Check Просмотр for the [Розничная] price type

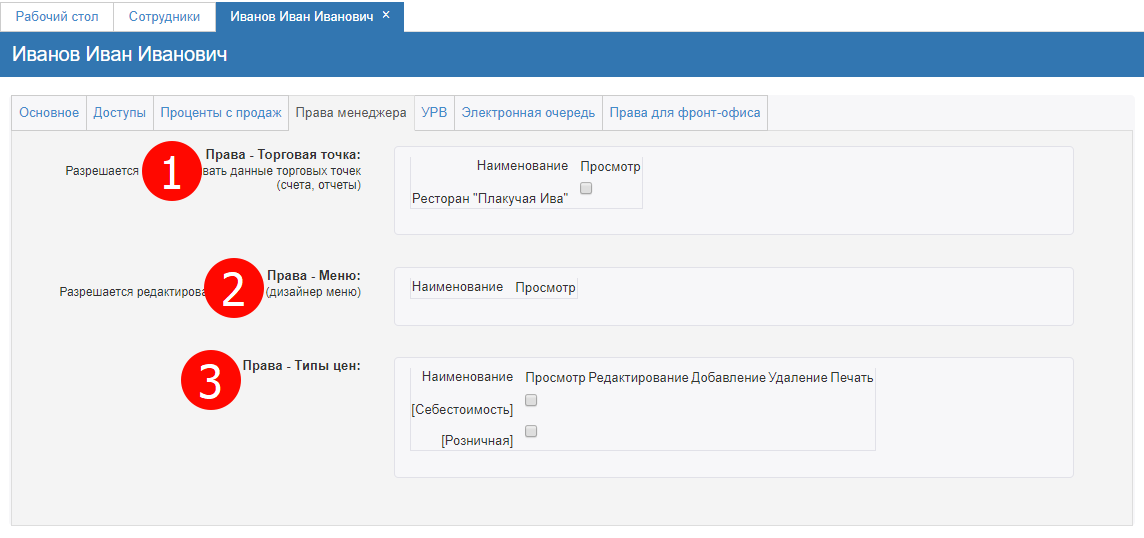532,431
